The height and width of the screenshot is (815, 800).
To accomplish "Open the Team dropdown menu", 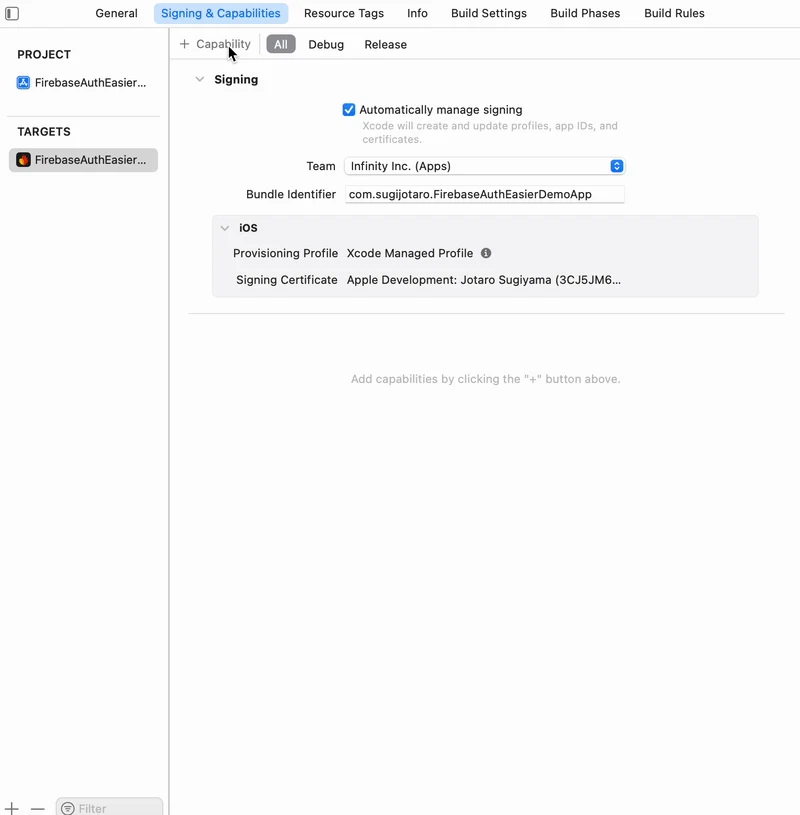I will coord(484,166).
